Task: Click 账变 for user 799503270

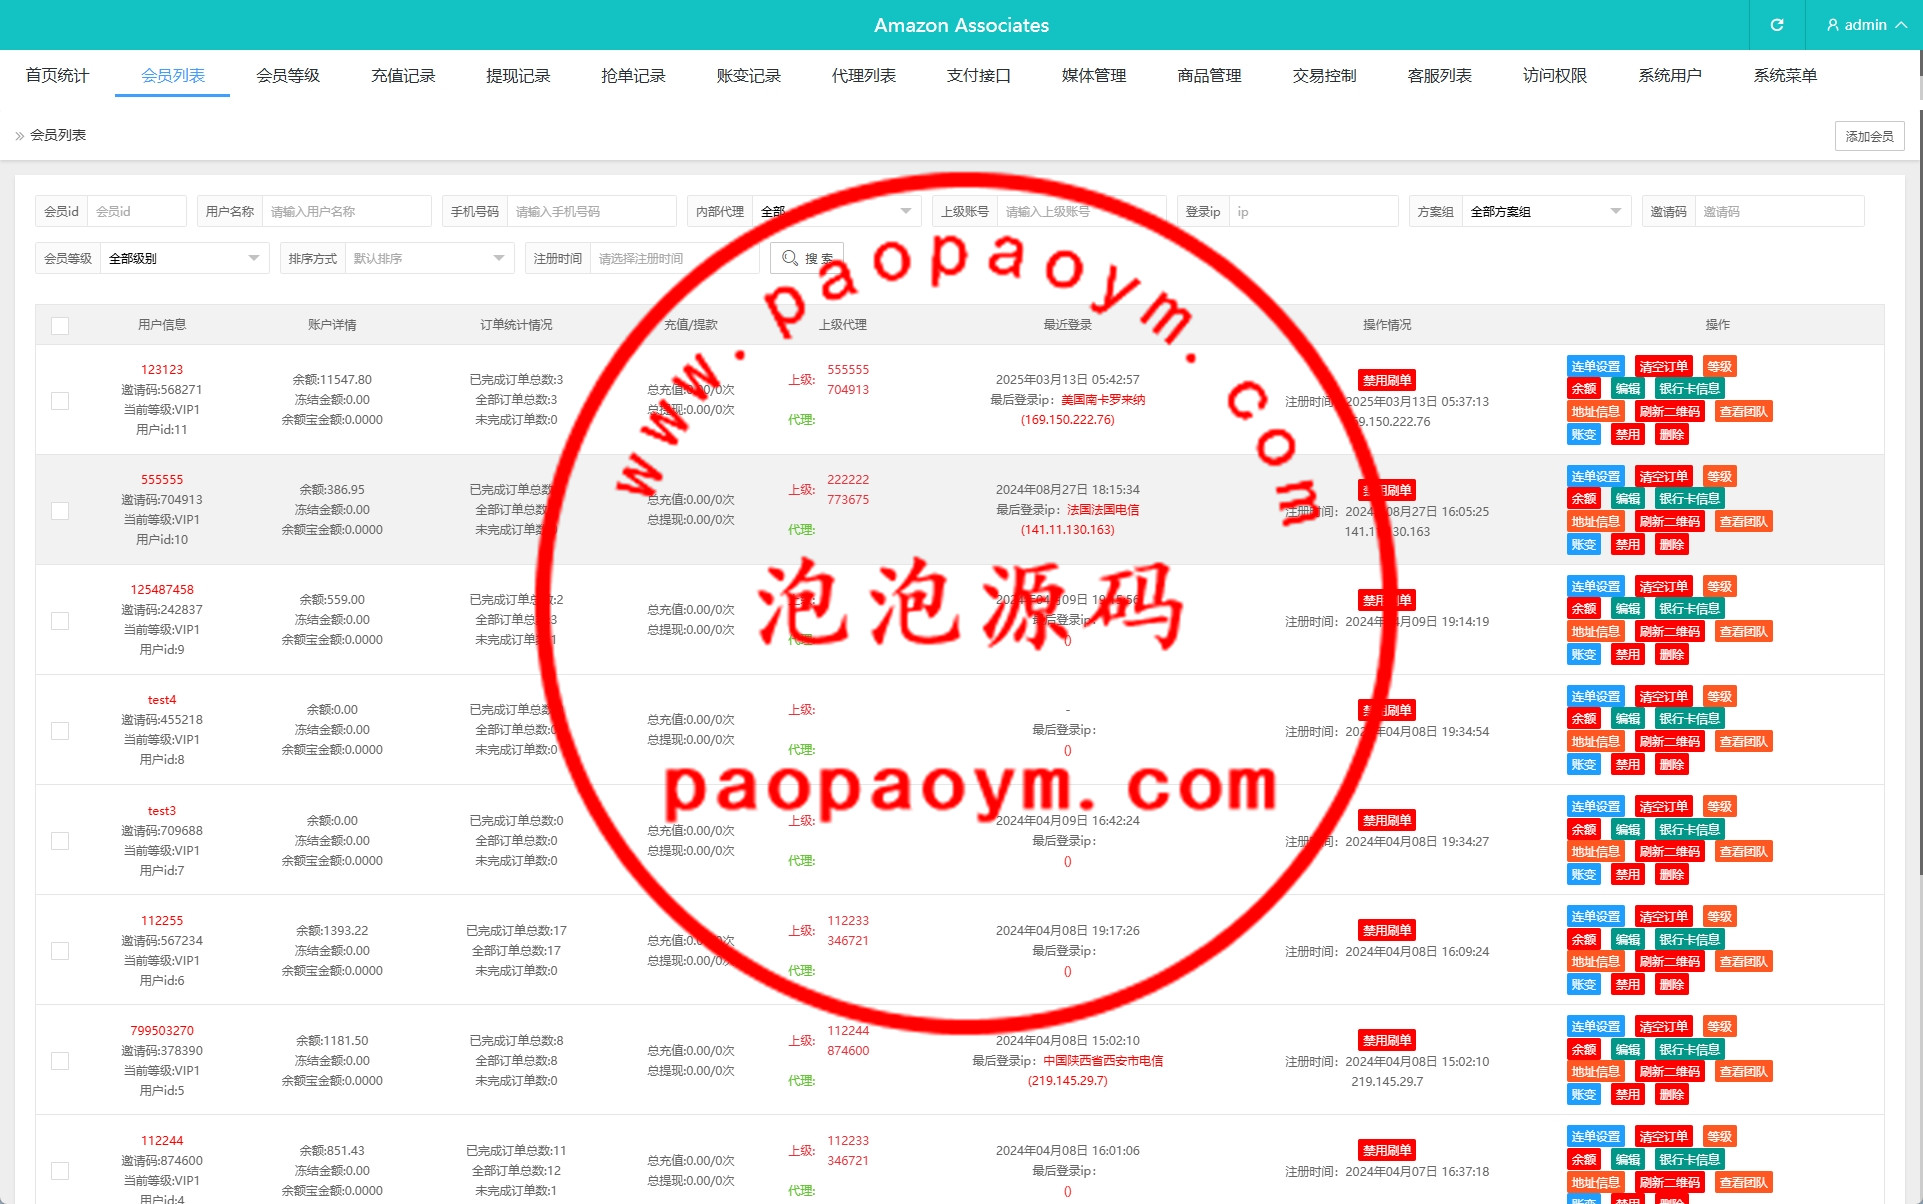Action: click(1583, 1094)
